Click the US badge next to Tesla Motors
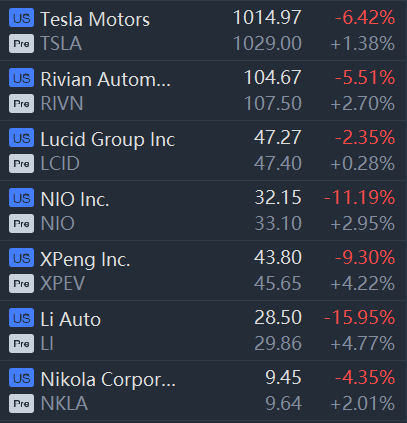407x423 pixels. (x=21, y=18)
